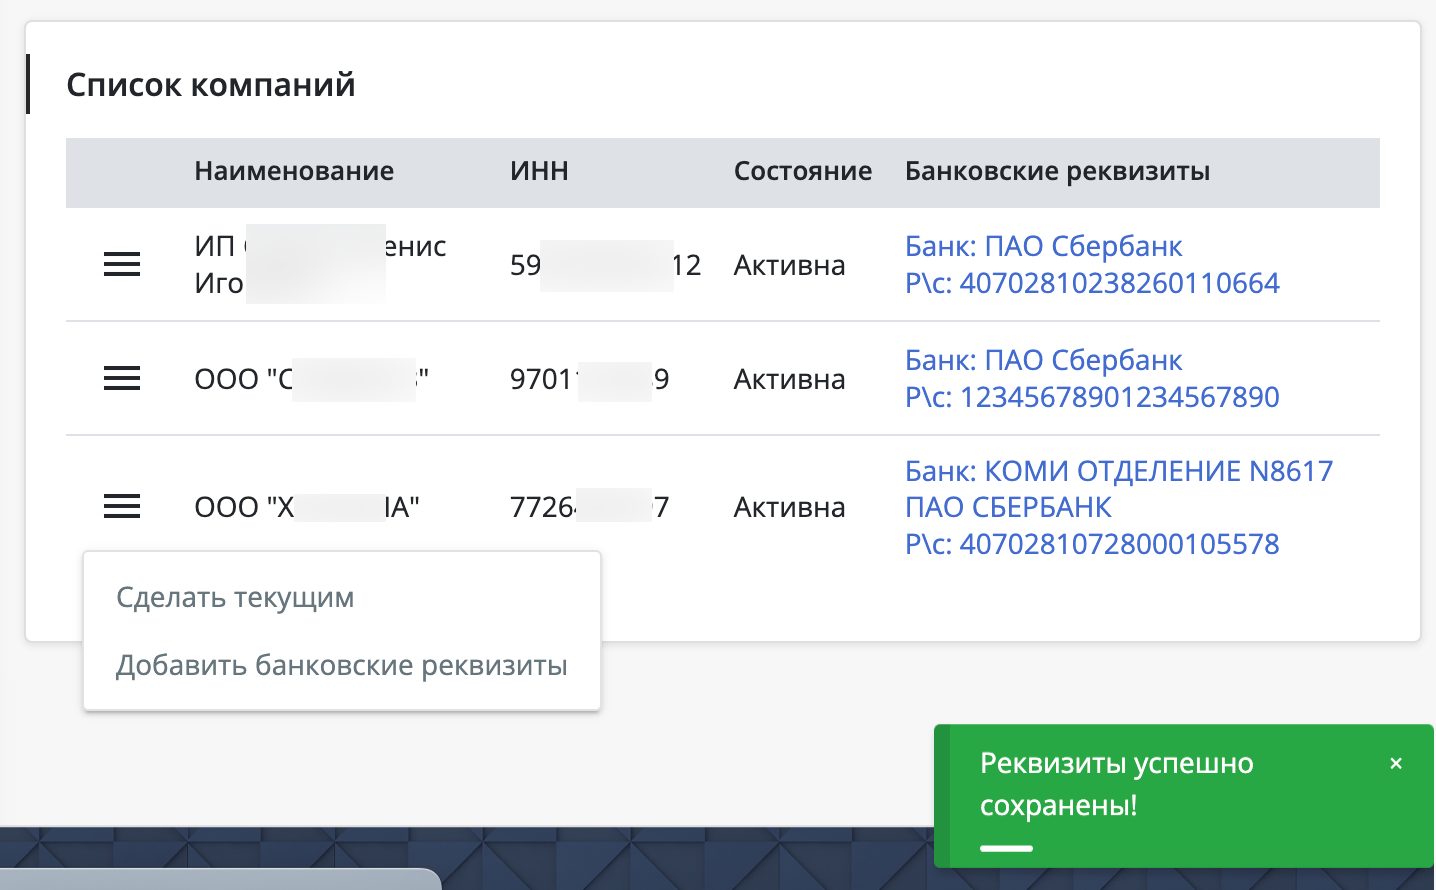Select 'Сделать текущим' from the context menu

click(x=235, y=598)
